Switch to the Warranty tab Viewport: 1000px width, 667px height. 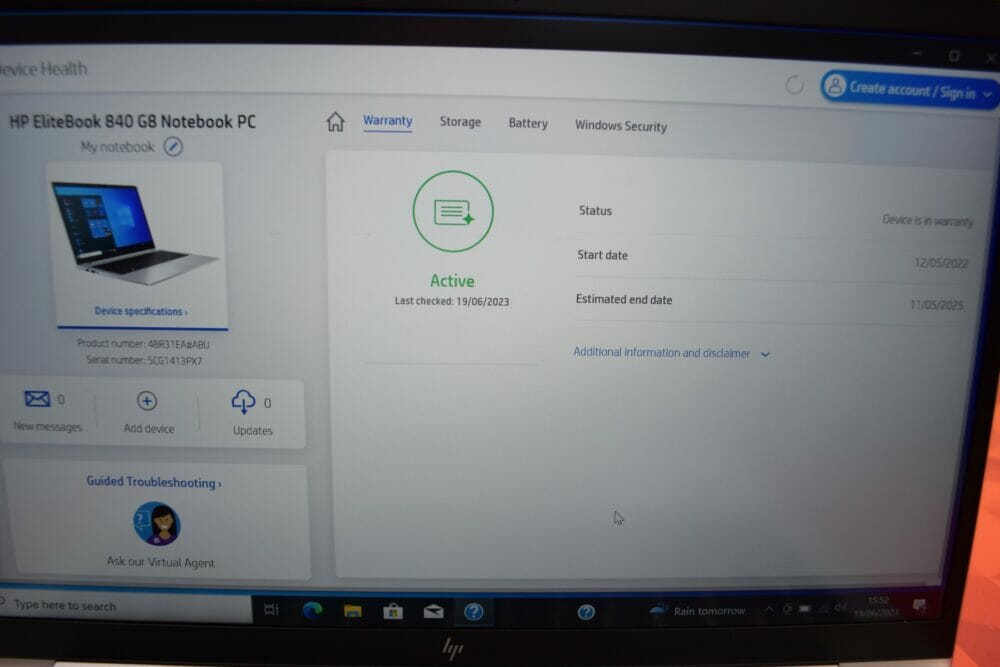tap(388, 121)
